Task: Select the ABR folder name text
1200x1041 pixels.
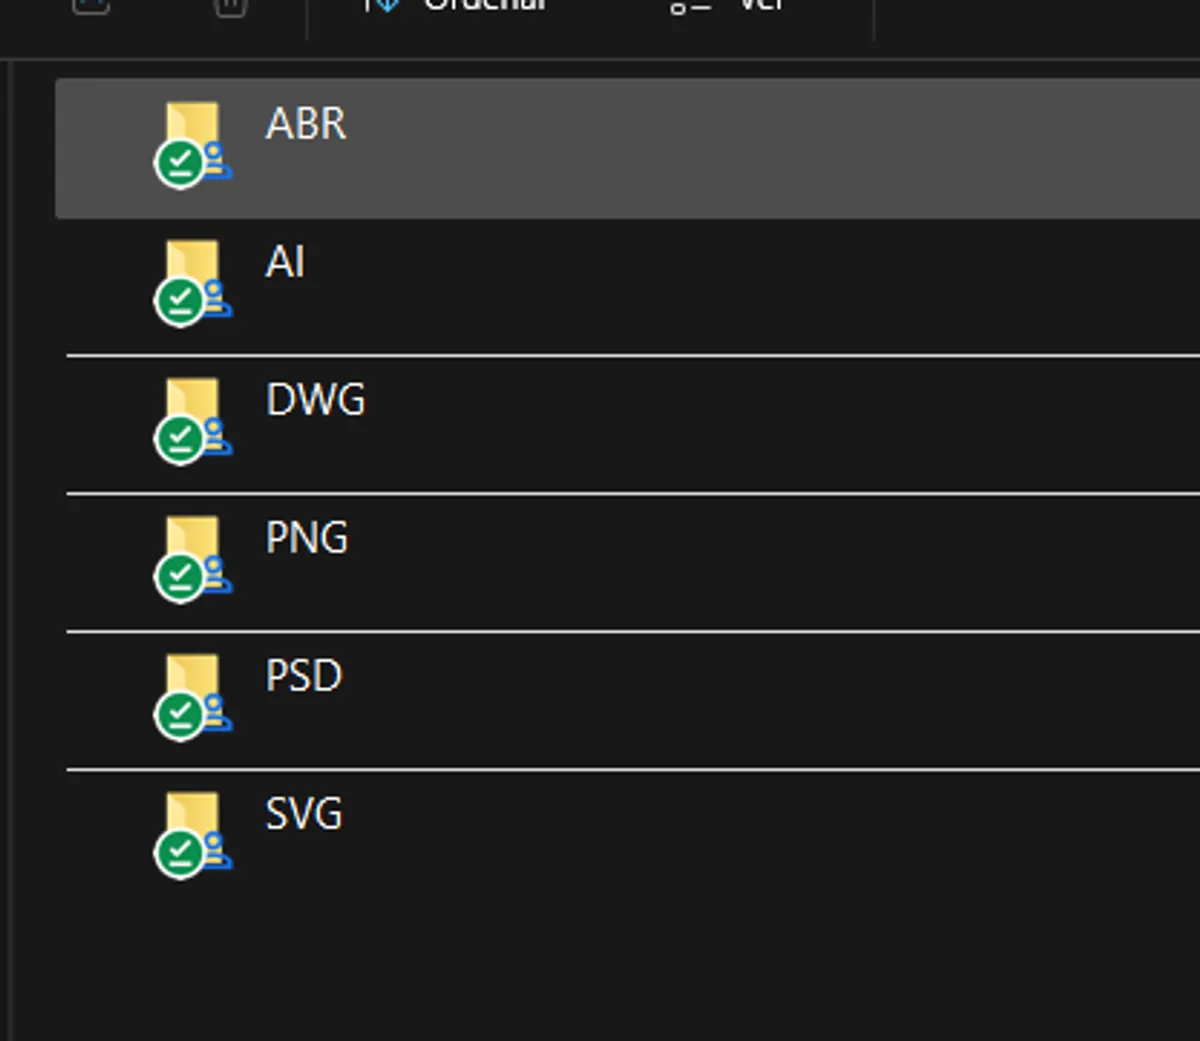Action: click(x=306, y=124)
